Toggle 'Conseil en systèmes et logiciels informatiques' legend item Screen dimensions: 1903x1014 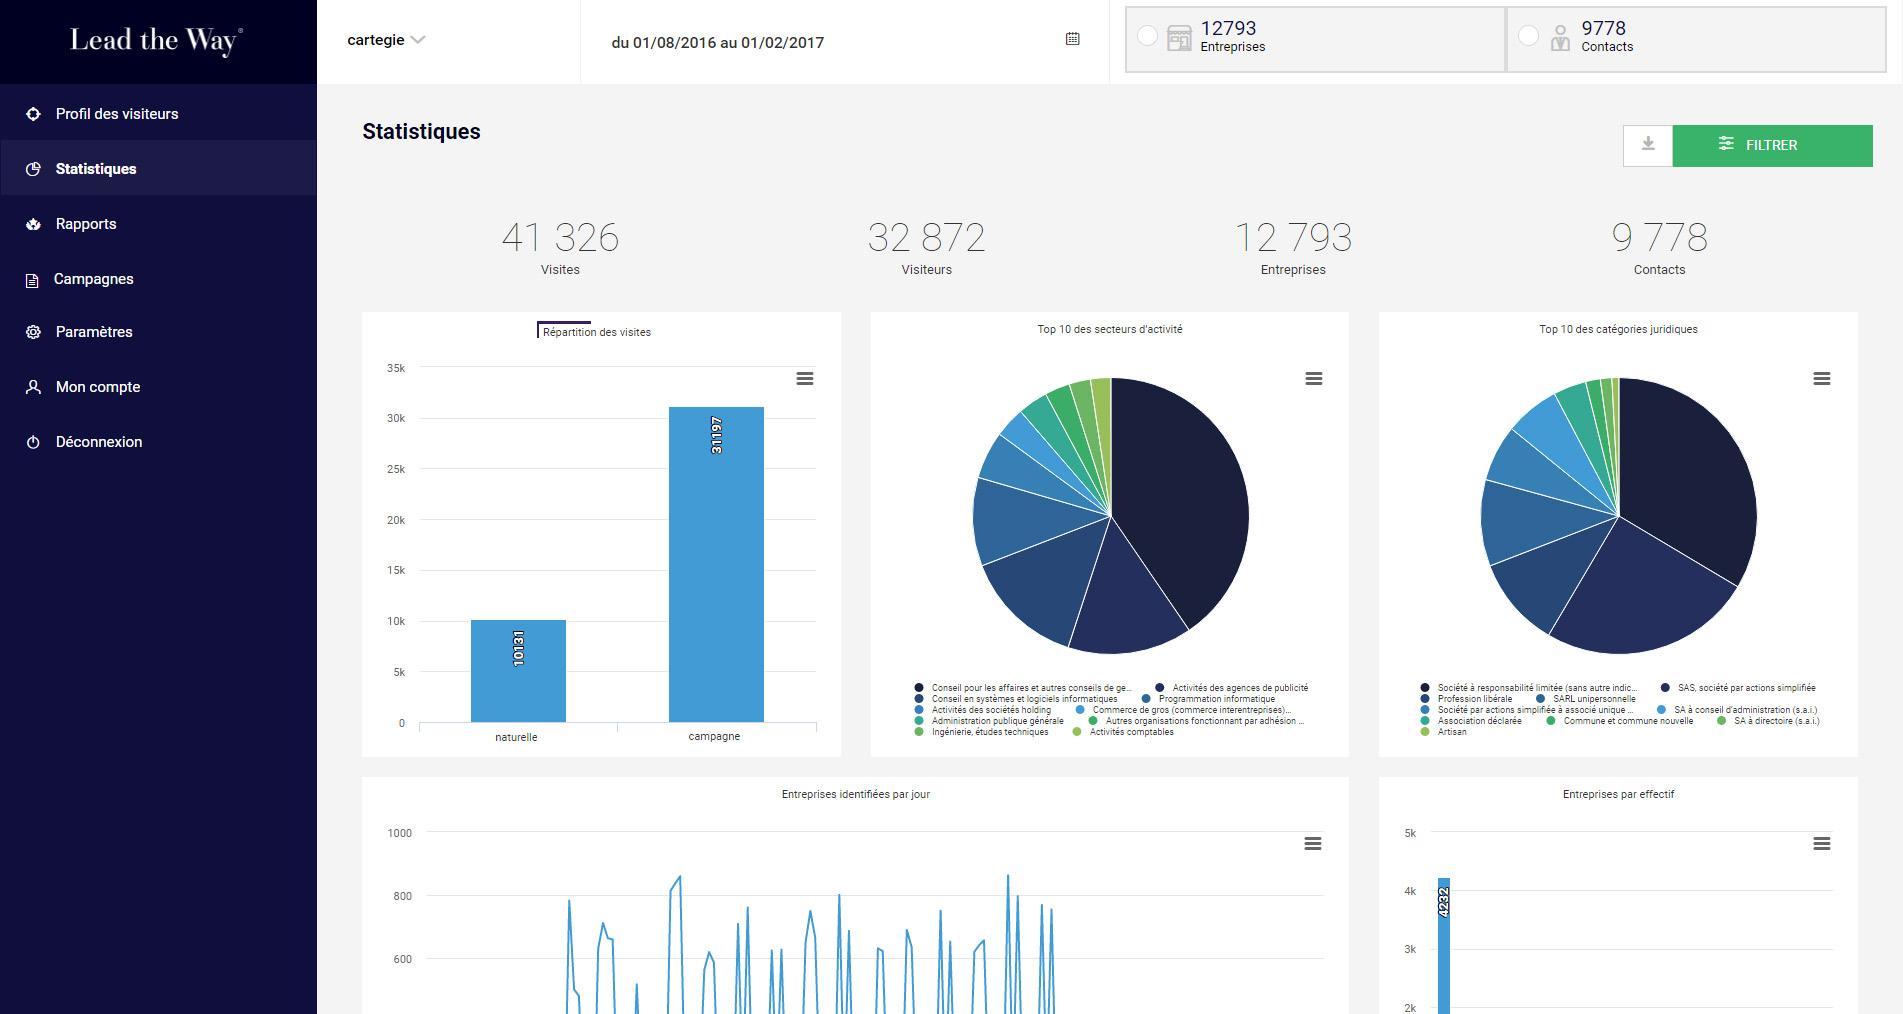pyautogui.click(x=1016, y=699)
